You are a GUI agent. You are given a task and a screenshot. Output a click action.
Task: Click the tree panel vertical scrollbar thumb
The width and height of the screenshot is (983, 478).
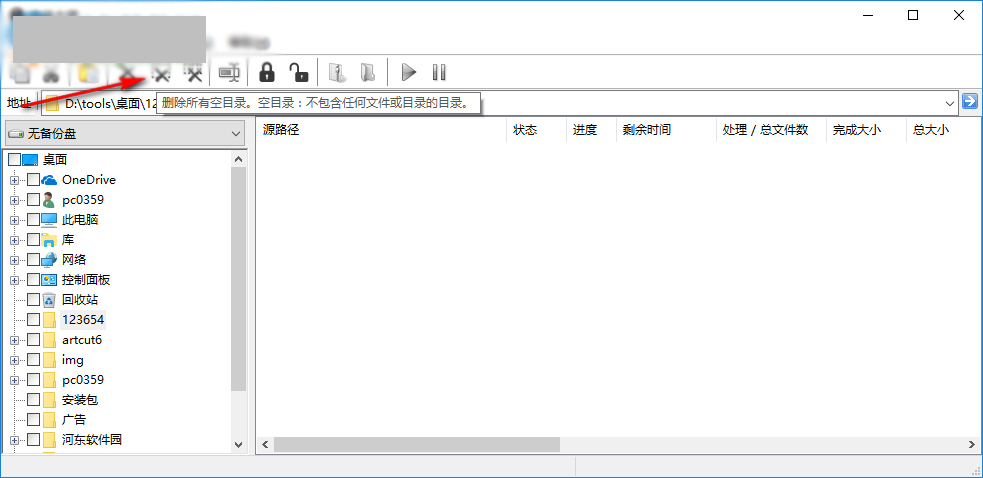coord(238,279)
